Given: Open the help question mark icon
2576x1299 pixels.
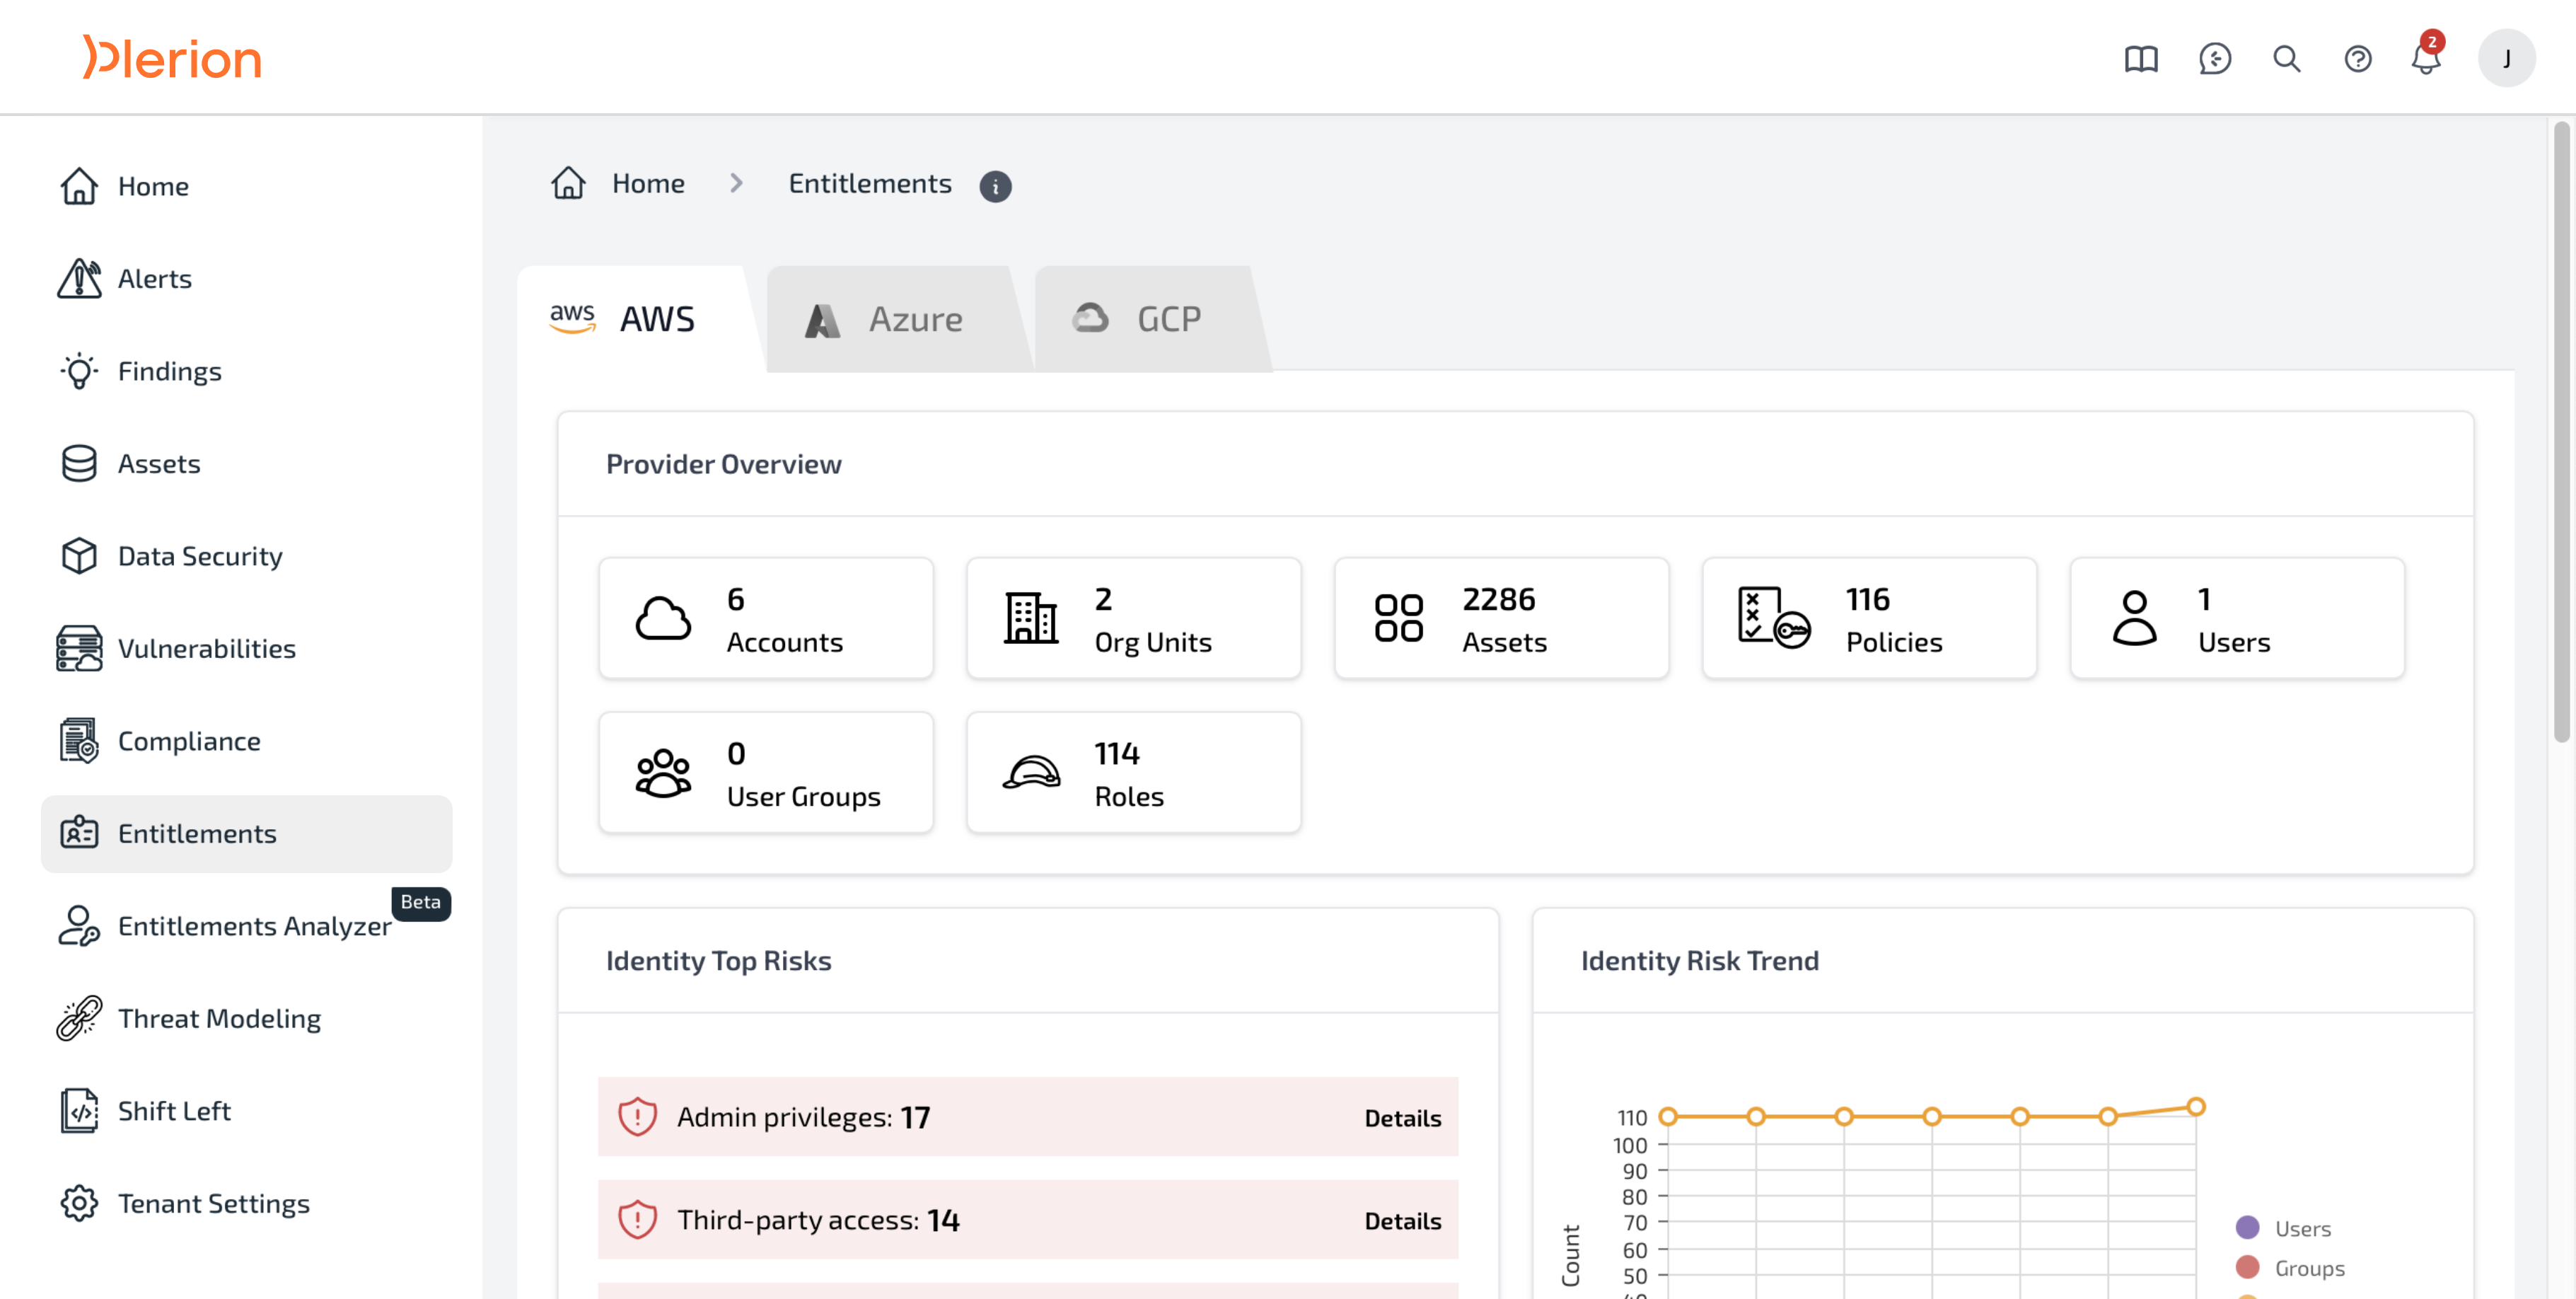Looking at the screenshot, I should point(2357,59).
